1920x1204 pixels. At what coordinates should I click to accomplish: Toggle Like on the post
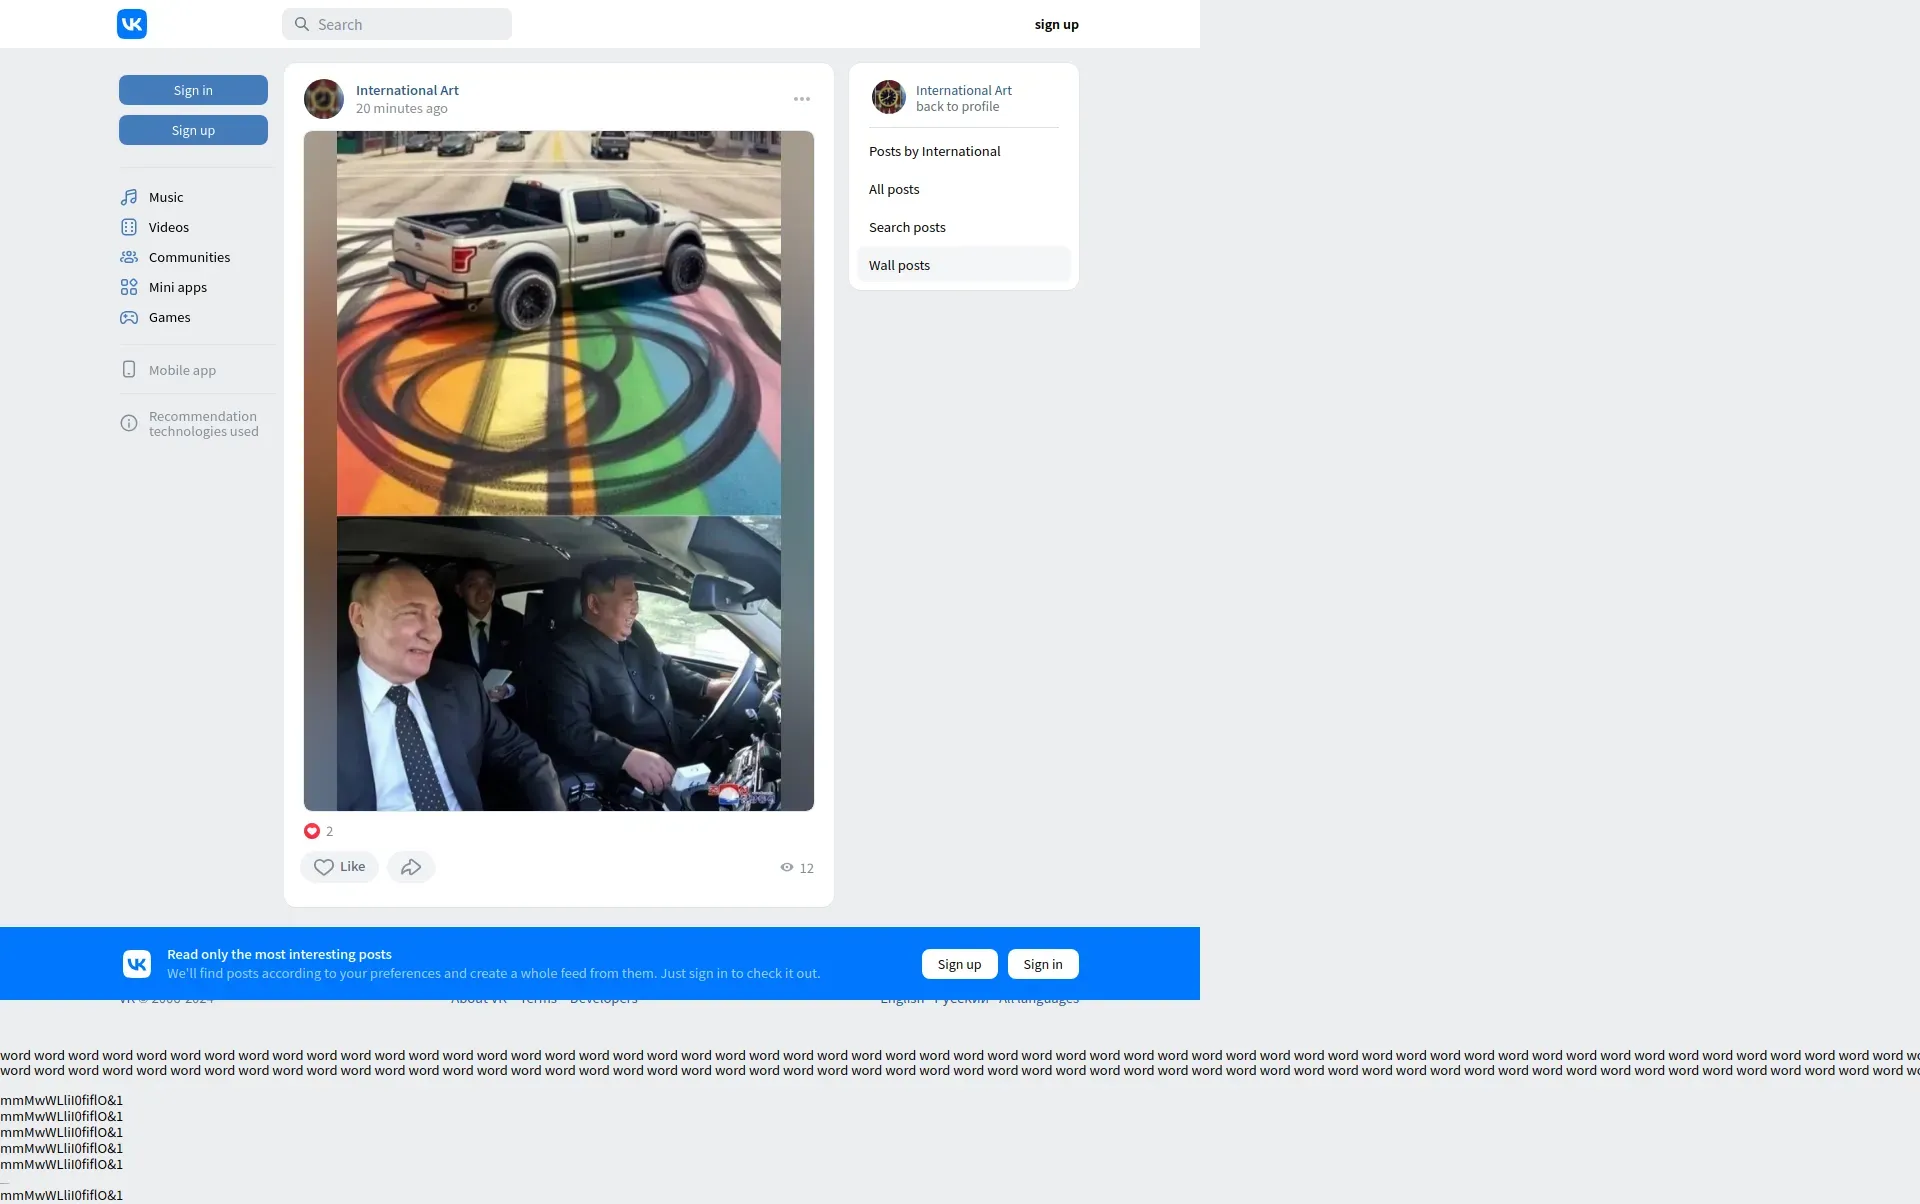point(340,867)
